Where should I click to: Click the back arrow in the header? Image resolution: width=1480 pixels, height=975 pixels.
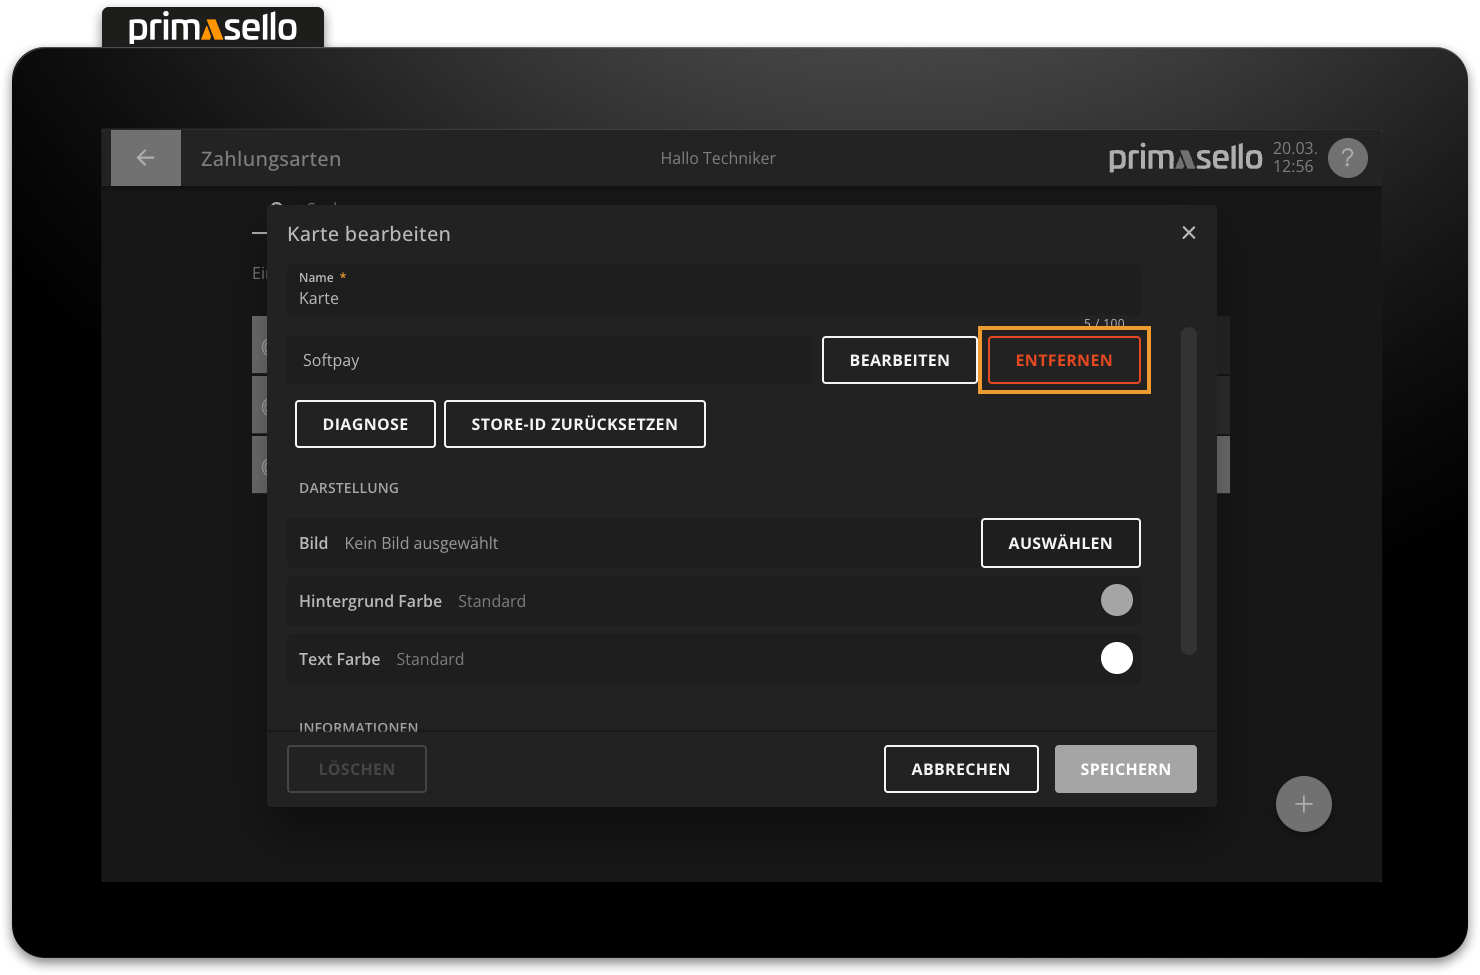coord(145,158)
